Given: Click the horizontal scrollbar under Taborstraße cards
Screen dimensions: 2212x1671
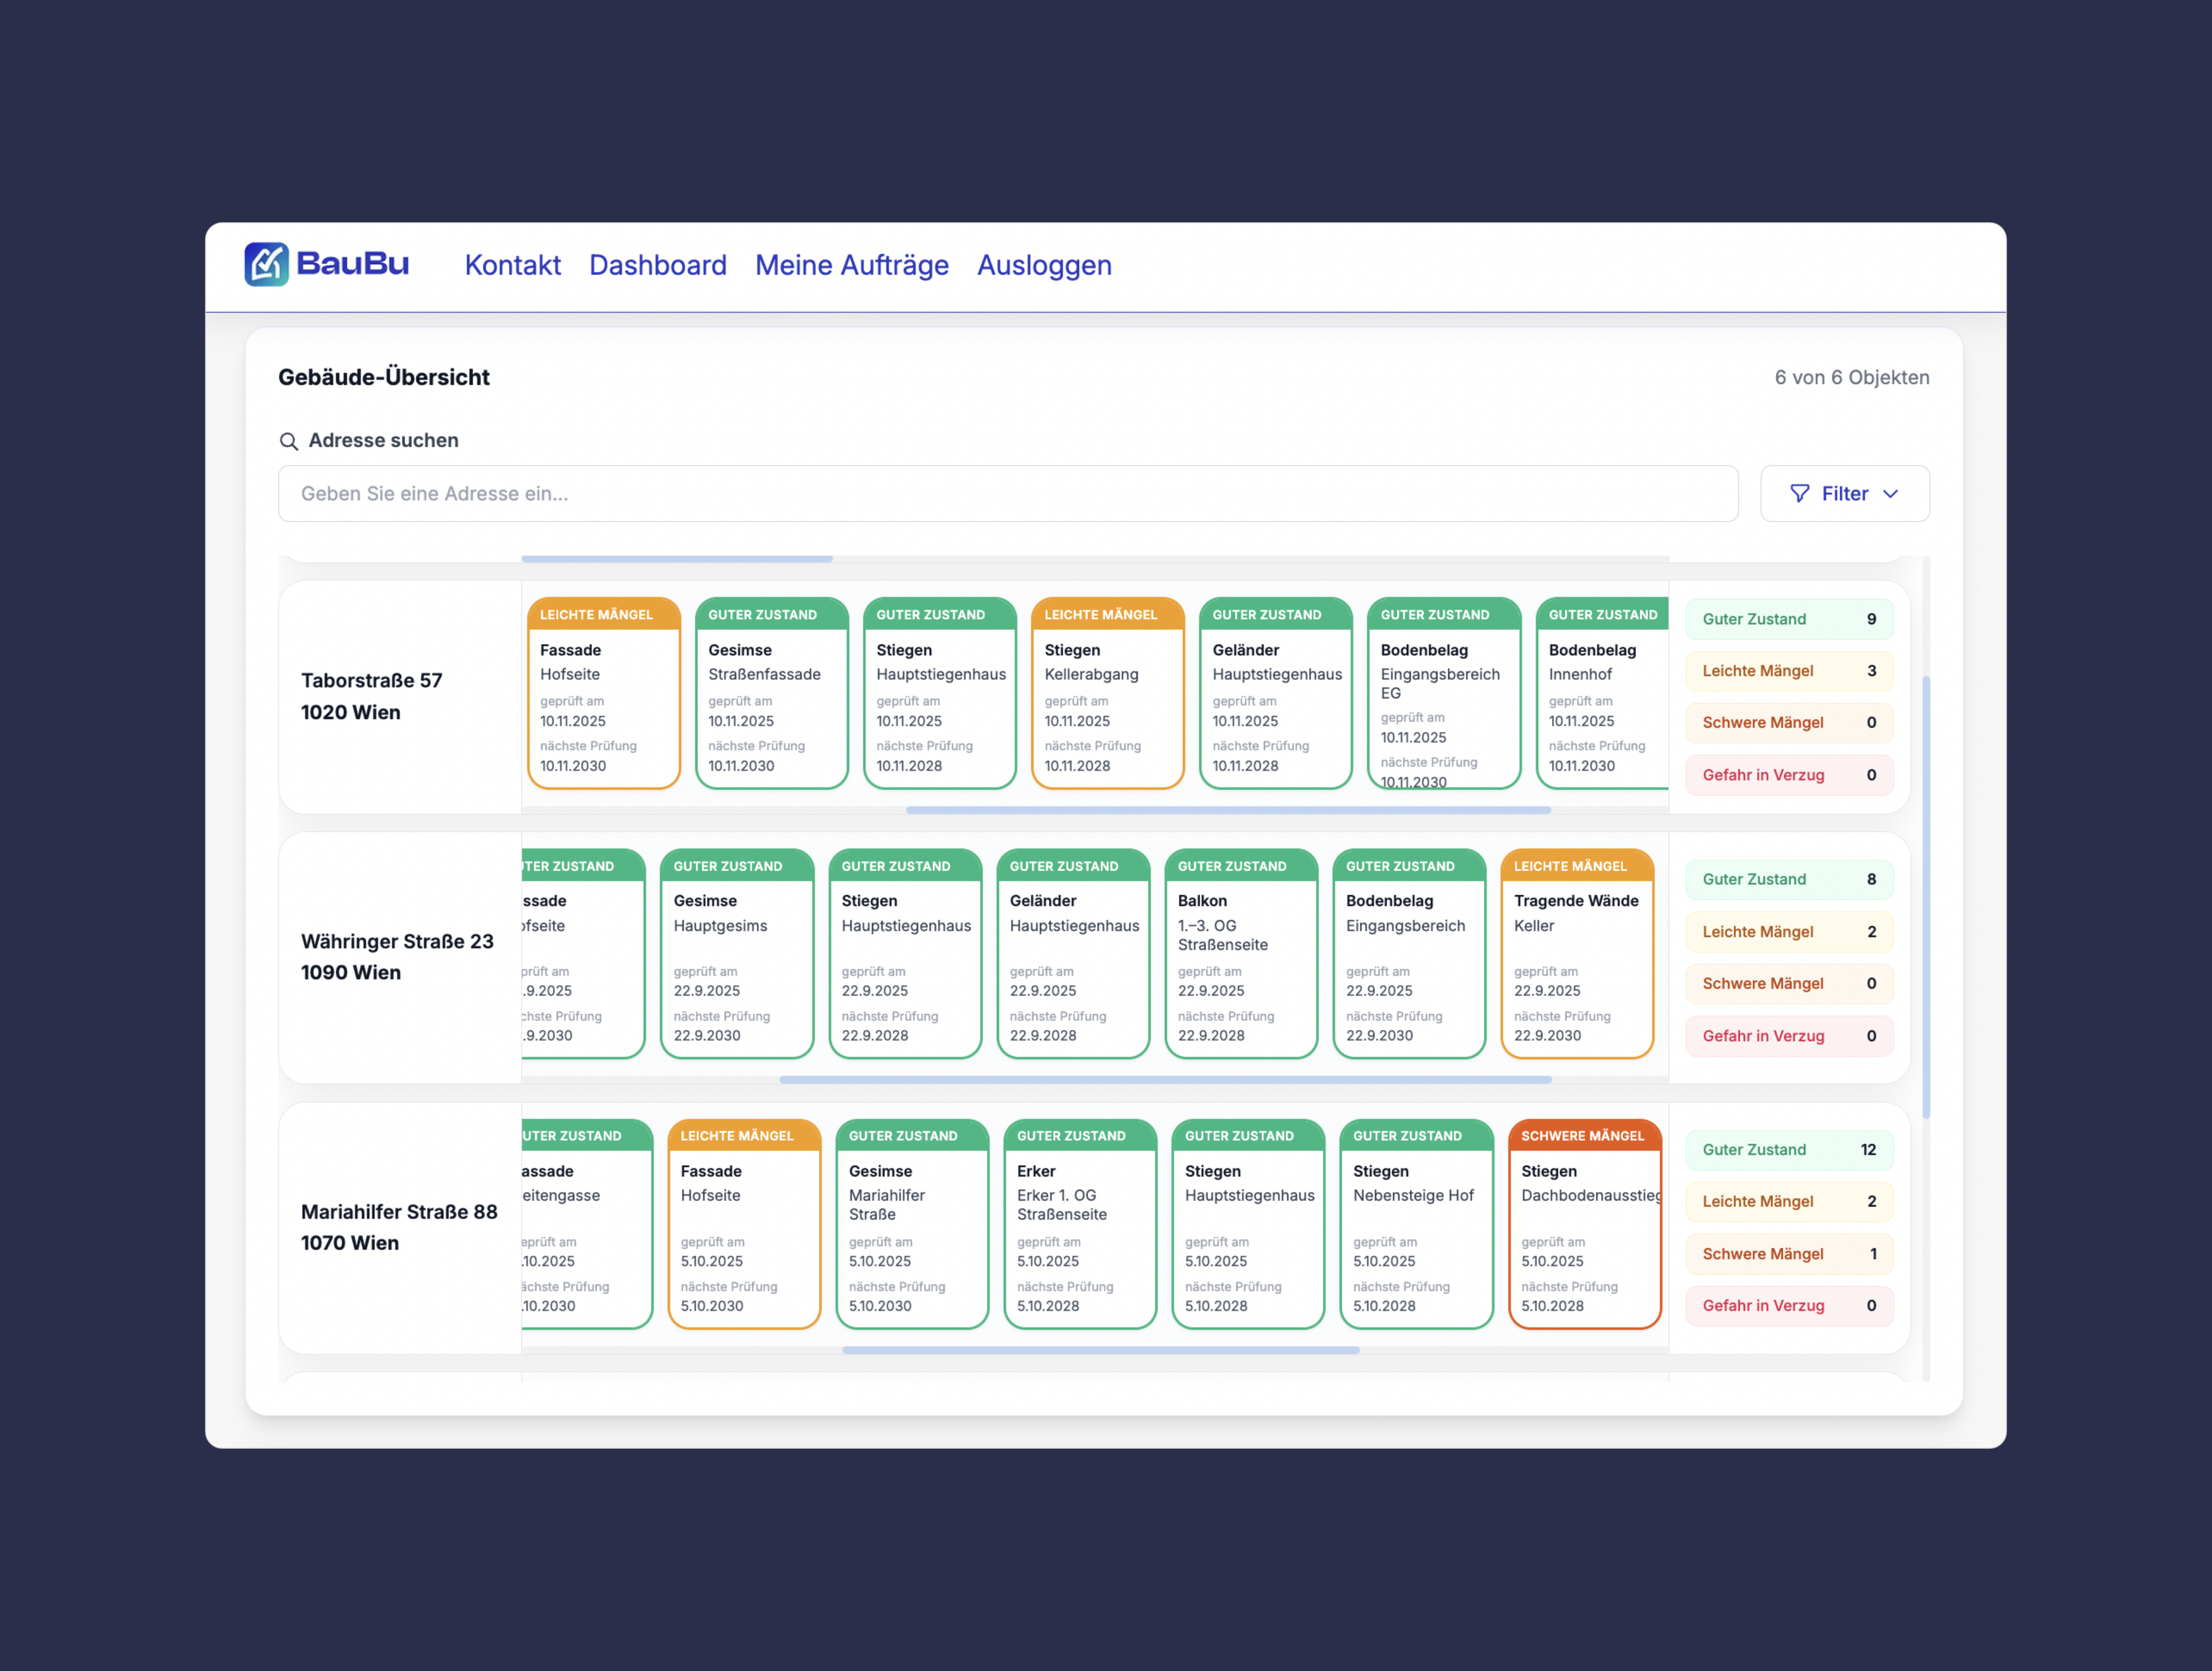Looking at the screenshot, I should (x=1228, y=810).
